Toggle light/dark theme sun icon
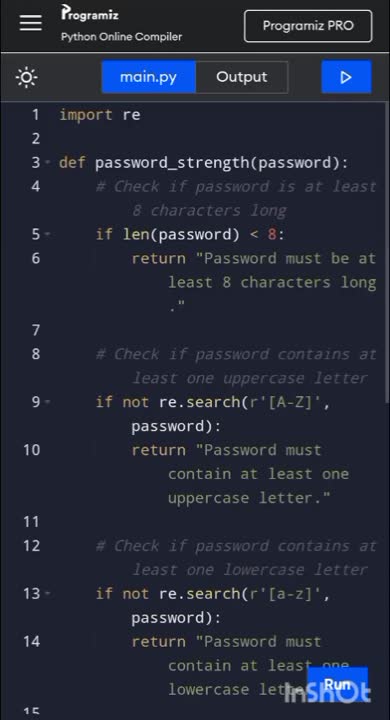The height and width of the screenshot is (720, 390). coord(27,77)
